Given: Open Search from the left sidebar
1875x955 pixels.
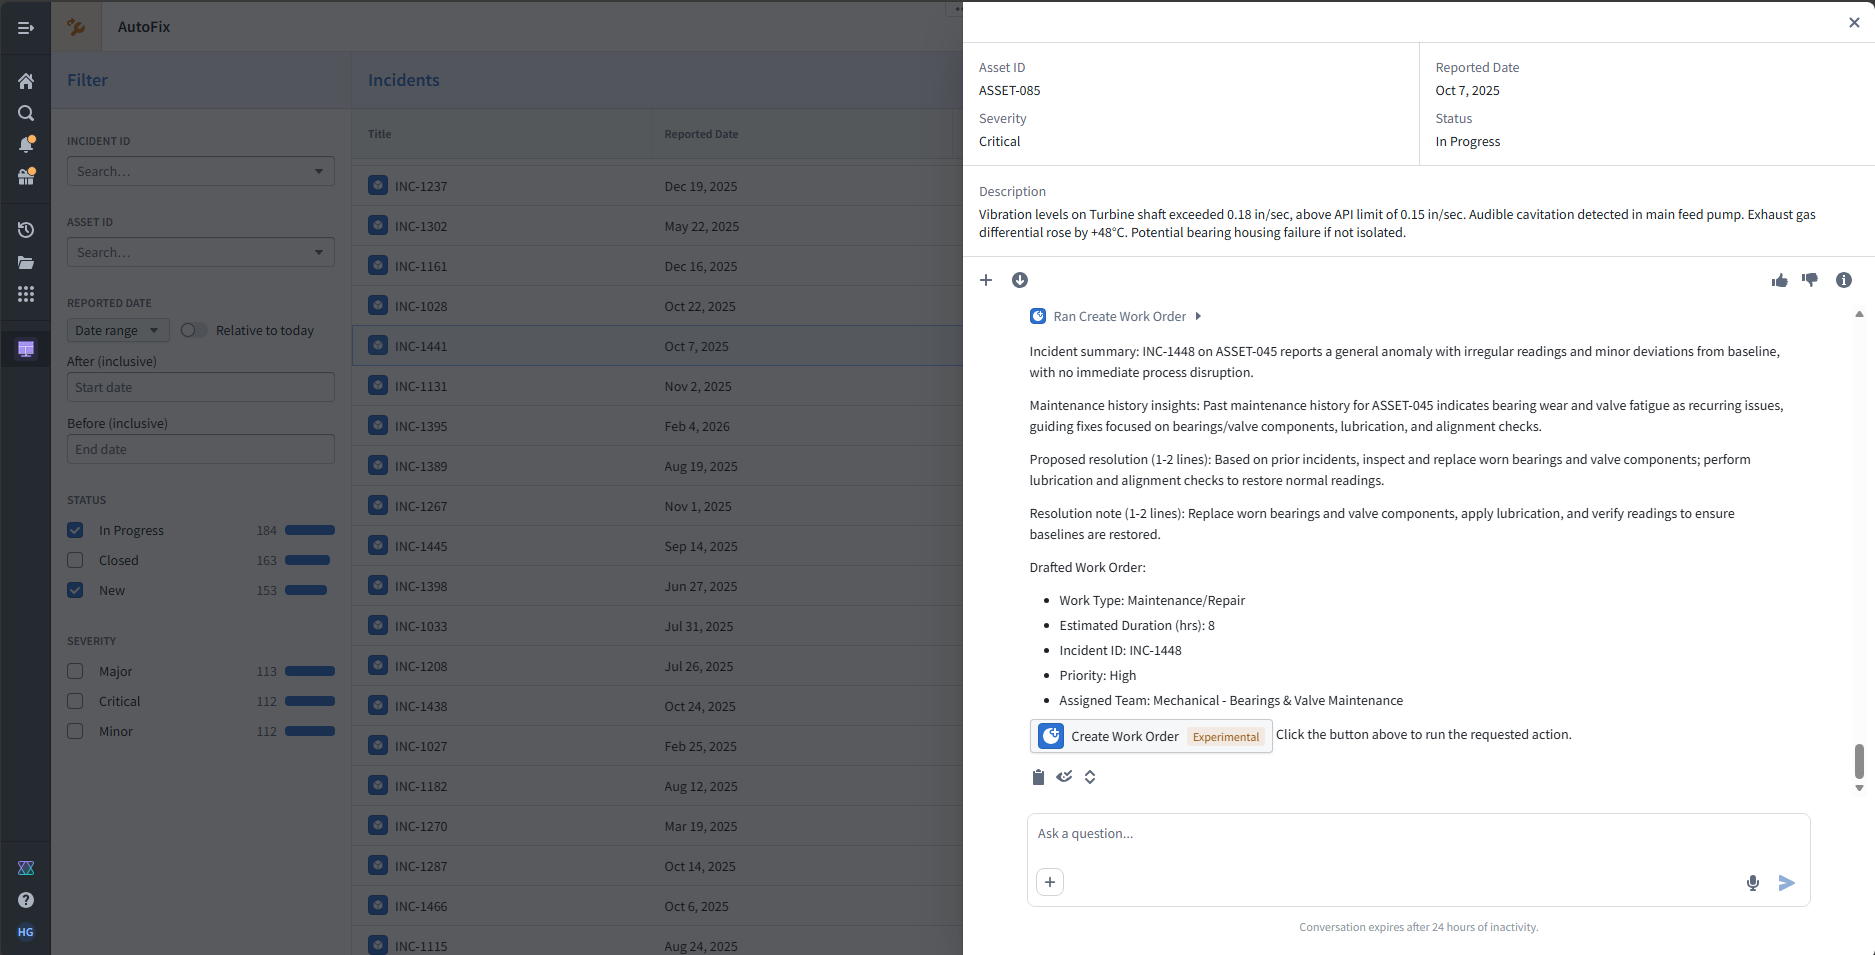Looking at the screenshot, I should tap(26, 113).
